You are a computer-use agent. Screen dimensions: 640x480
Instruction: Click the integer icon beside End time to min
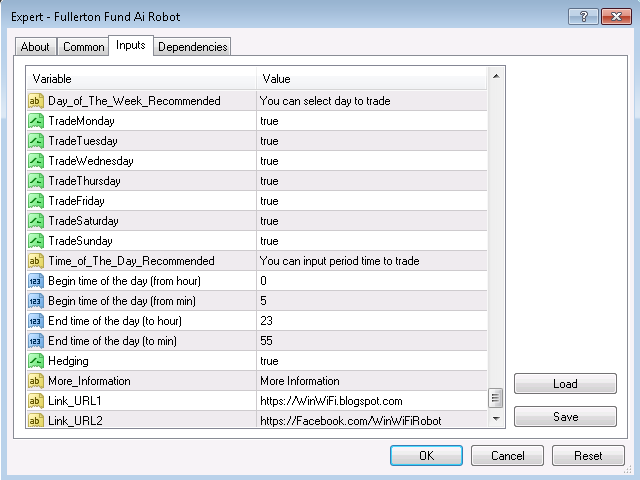pyautogui.click(x=36, y=341)
